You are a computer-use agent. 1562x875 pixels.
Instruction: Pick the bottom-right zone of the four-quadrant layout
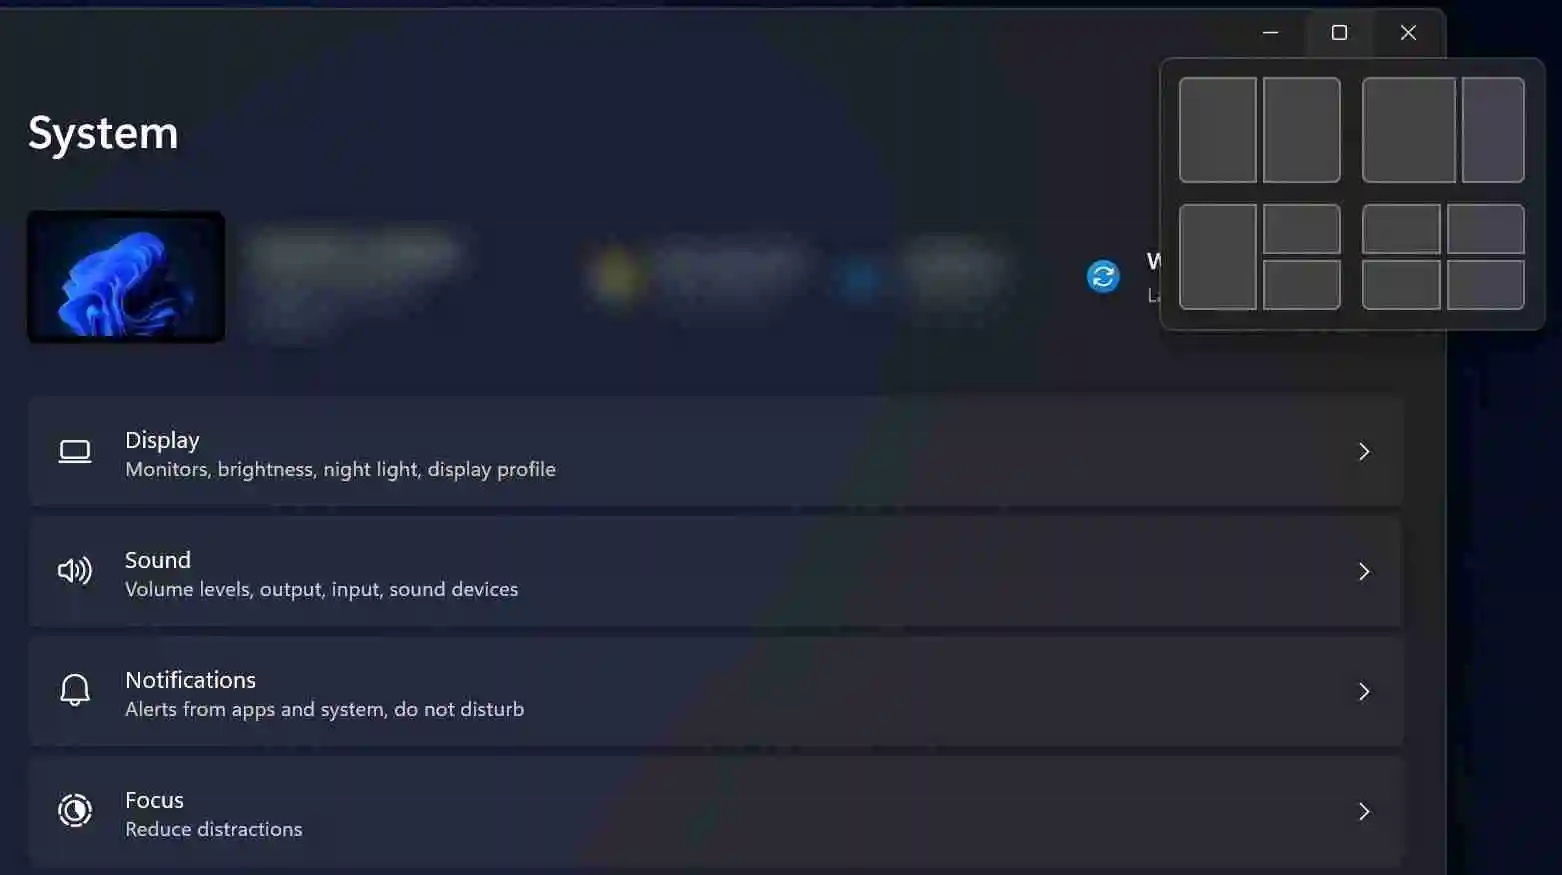pyautogui.click(x=1485, y=285)
